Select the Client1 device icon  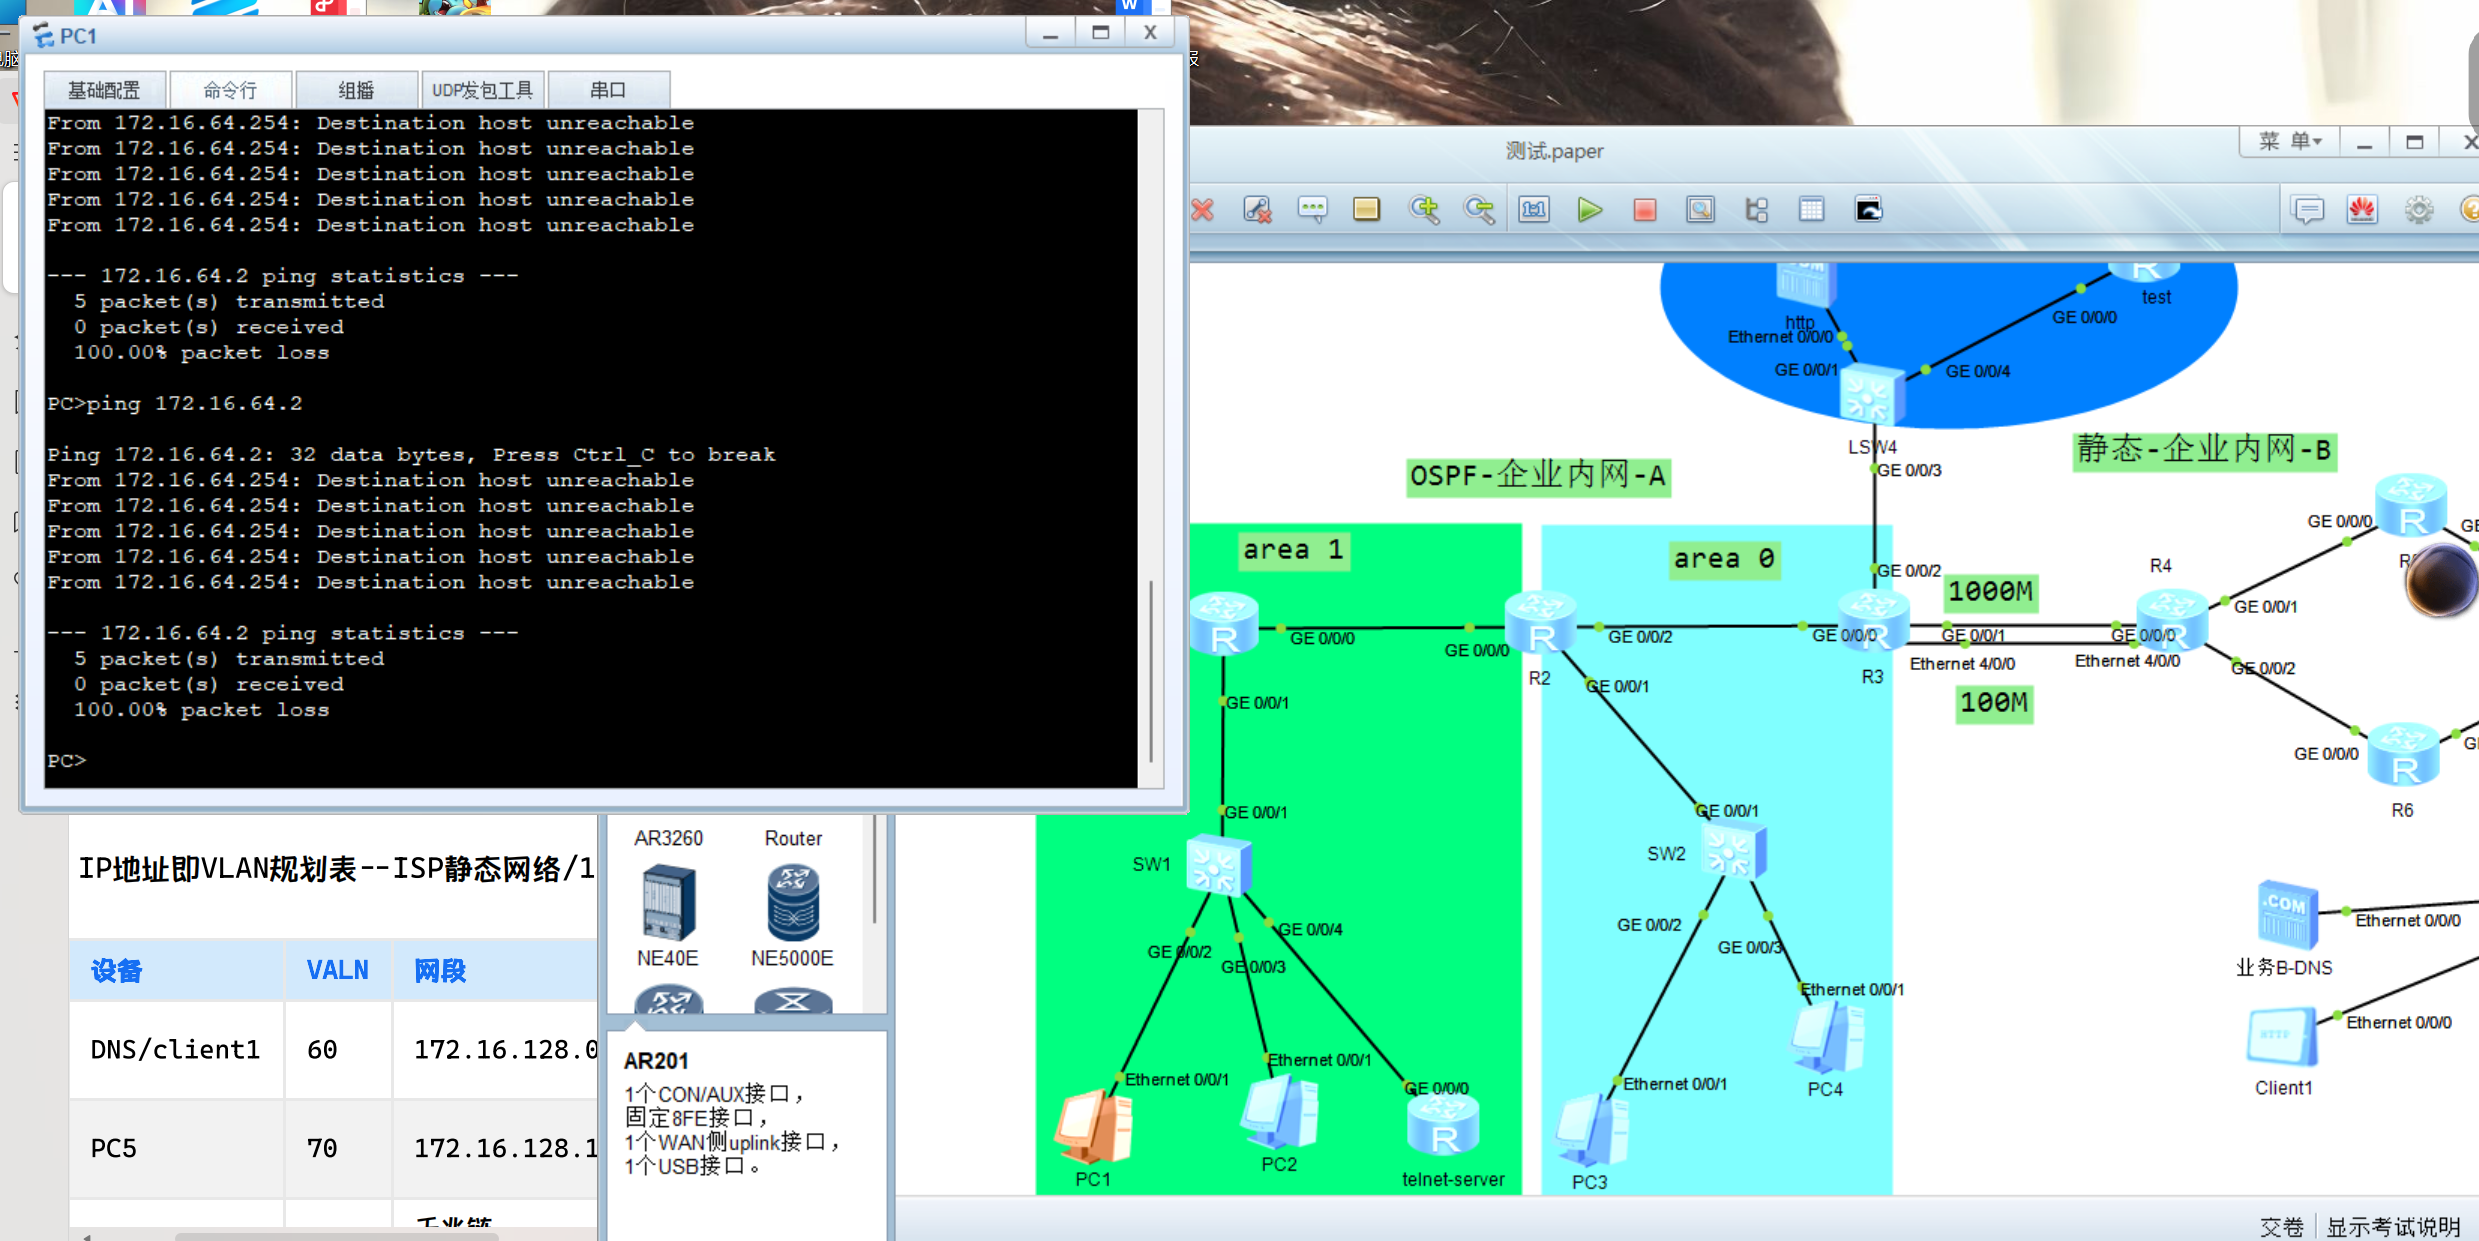click(x=2282, y=1038)
